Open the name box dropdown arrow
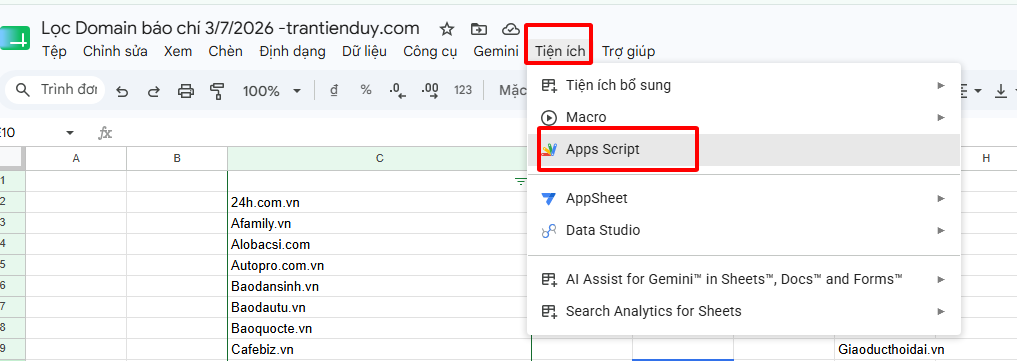This screenshot has width=1017, height=361. coord(70,133)
